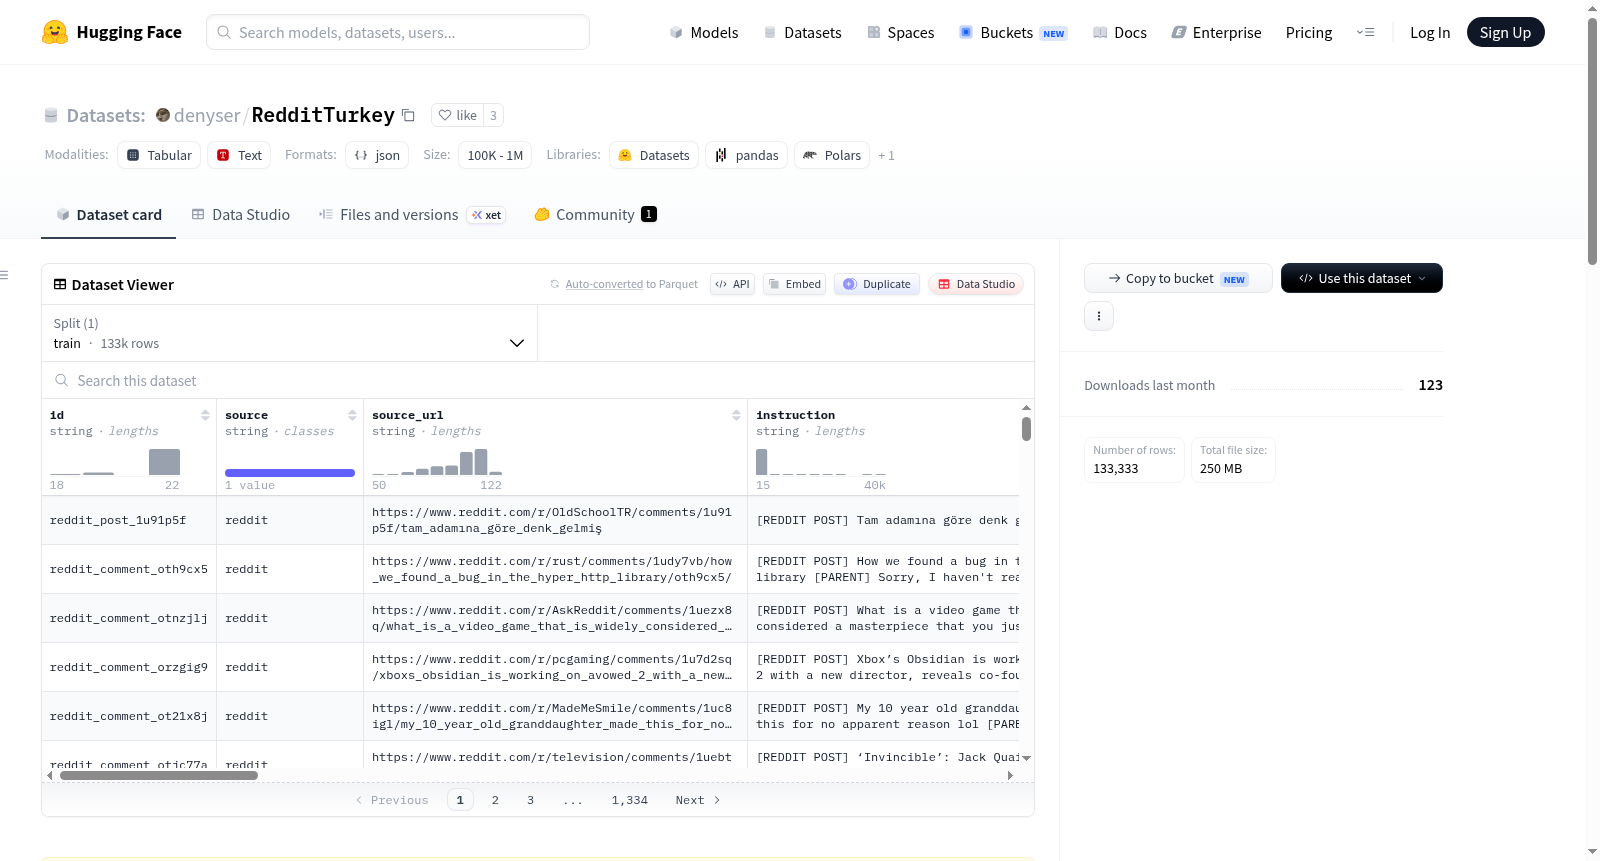The height and width of the screenshot is (861, 1600).
Task: Copy the dataset name with the copy icon
Action: (408, 115)
